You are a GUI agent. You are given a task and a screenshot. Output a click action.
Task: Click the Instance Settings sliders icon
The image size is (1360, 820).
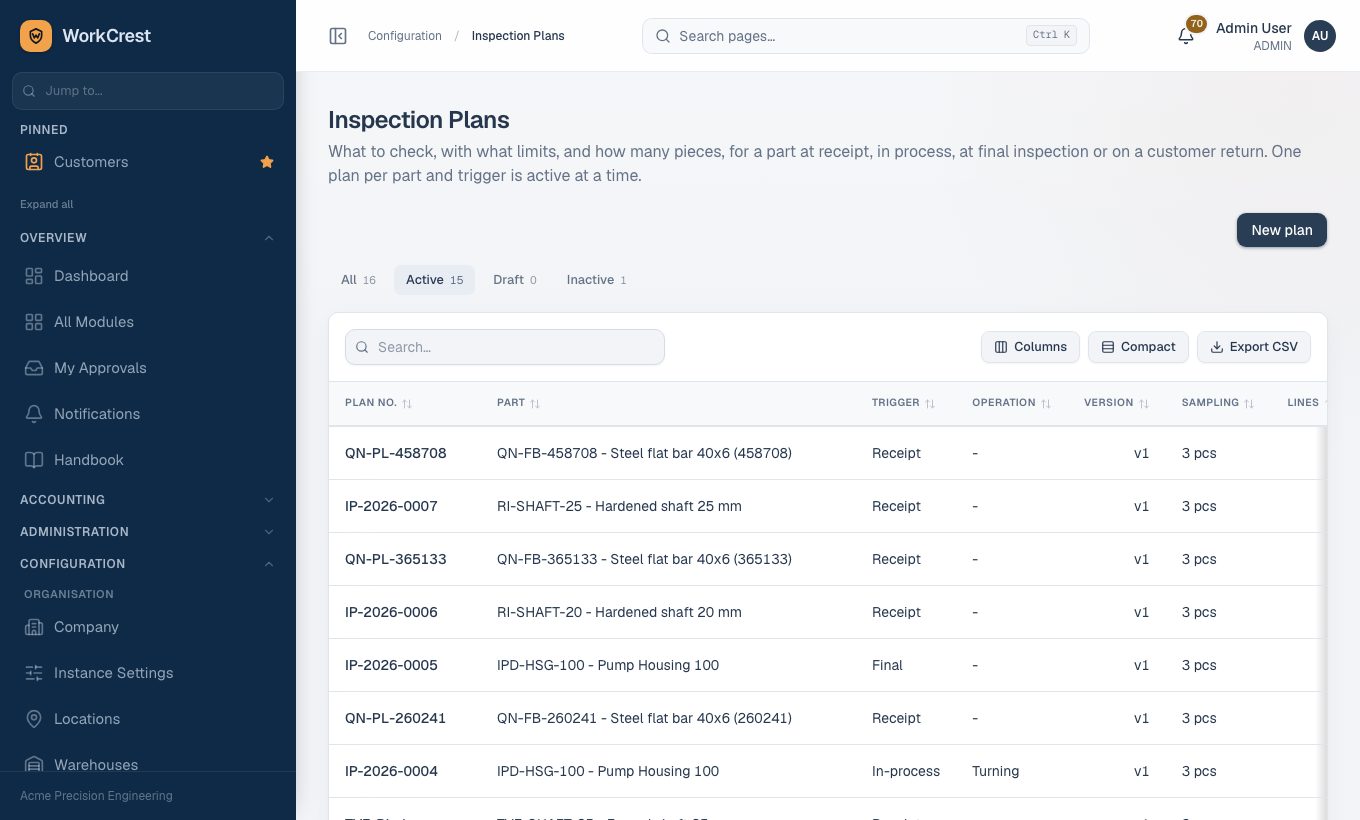pyautogui.click(x=34, y=673)
